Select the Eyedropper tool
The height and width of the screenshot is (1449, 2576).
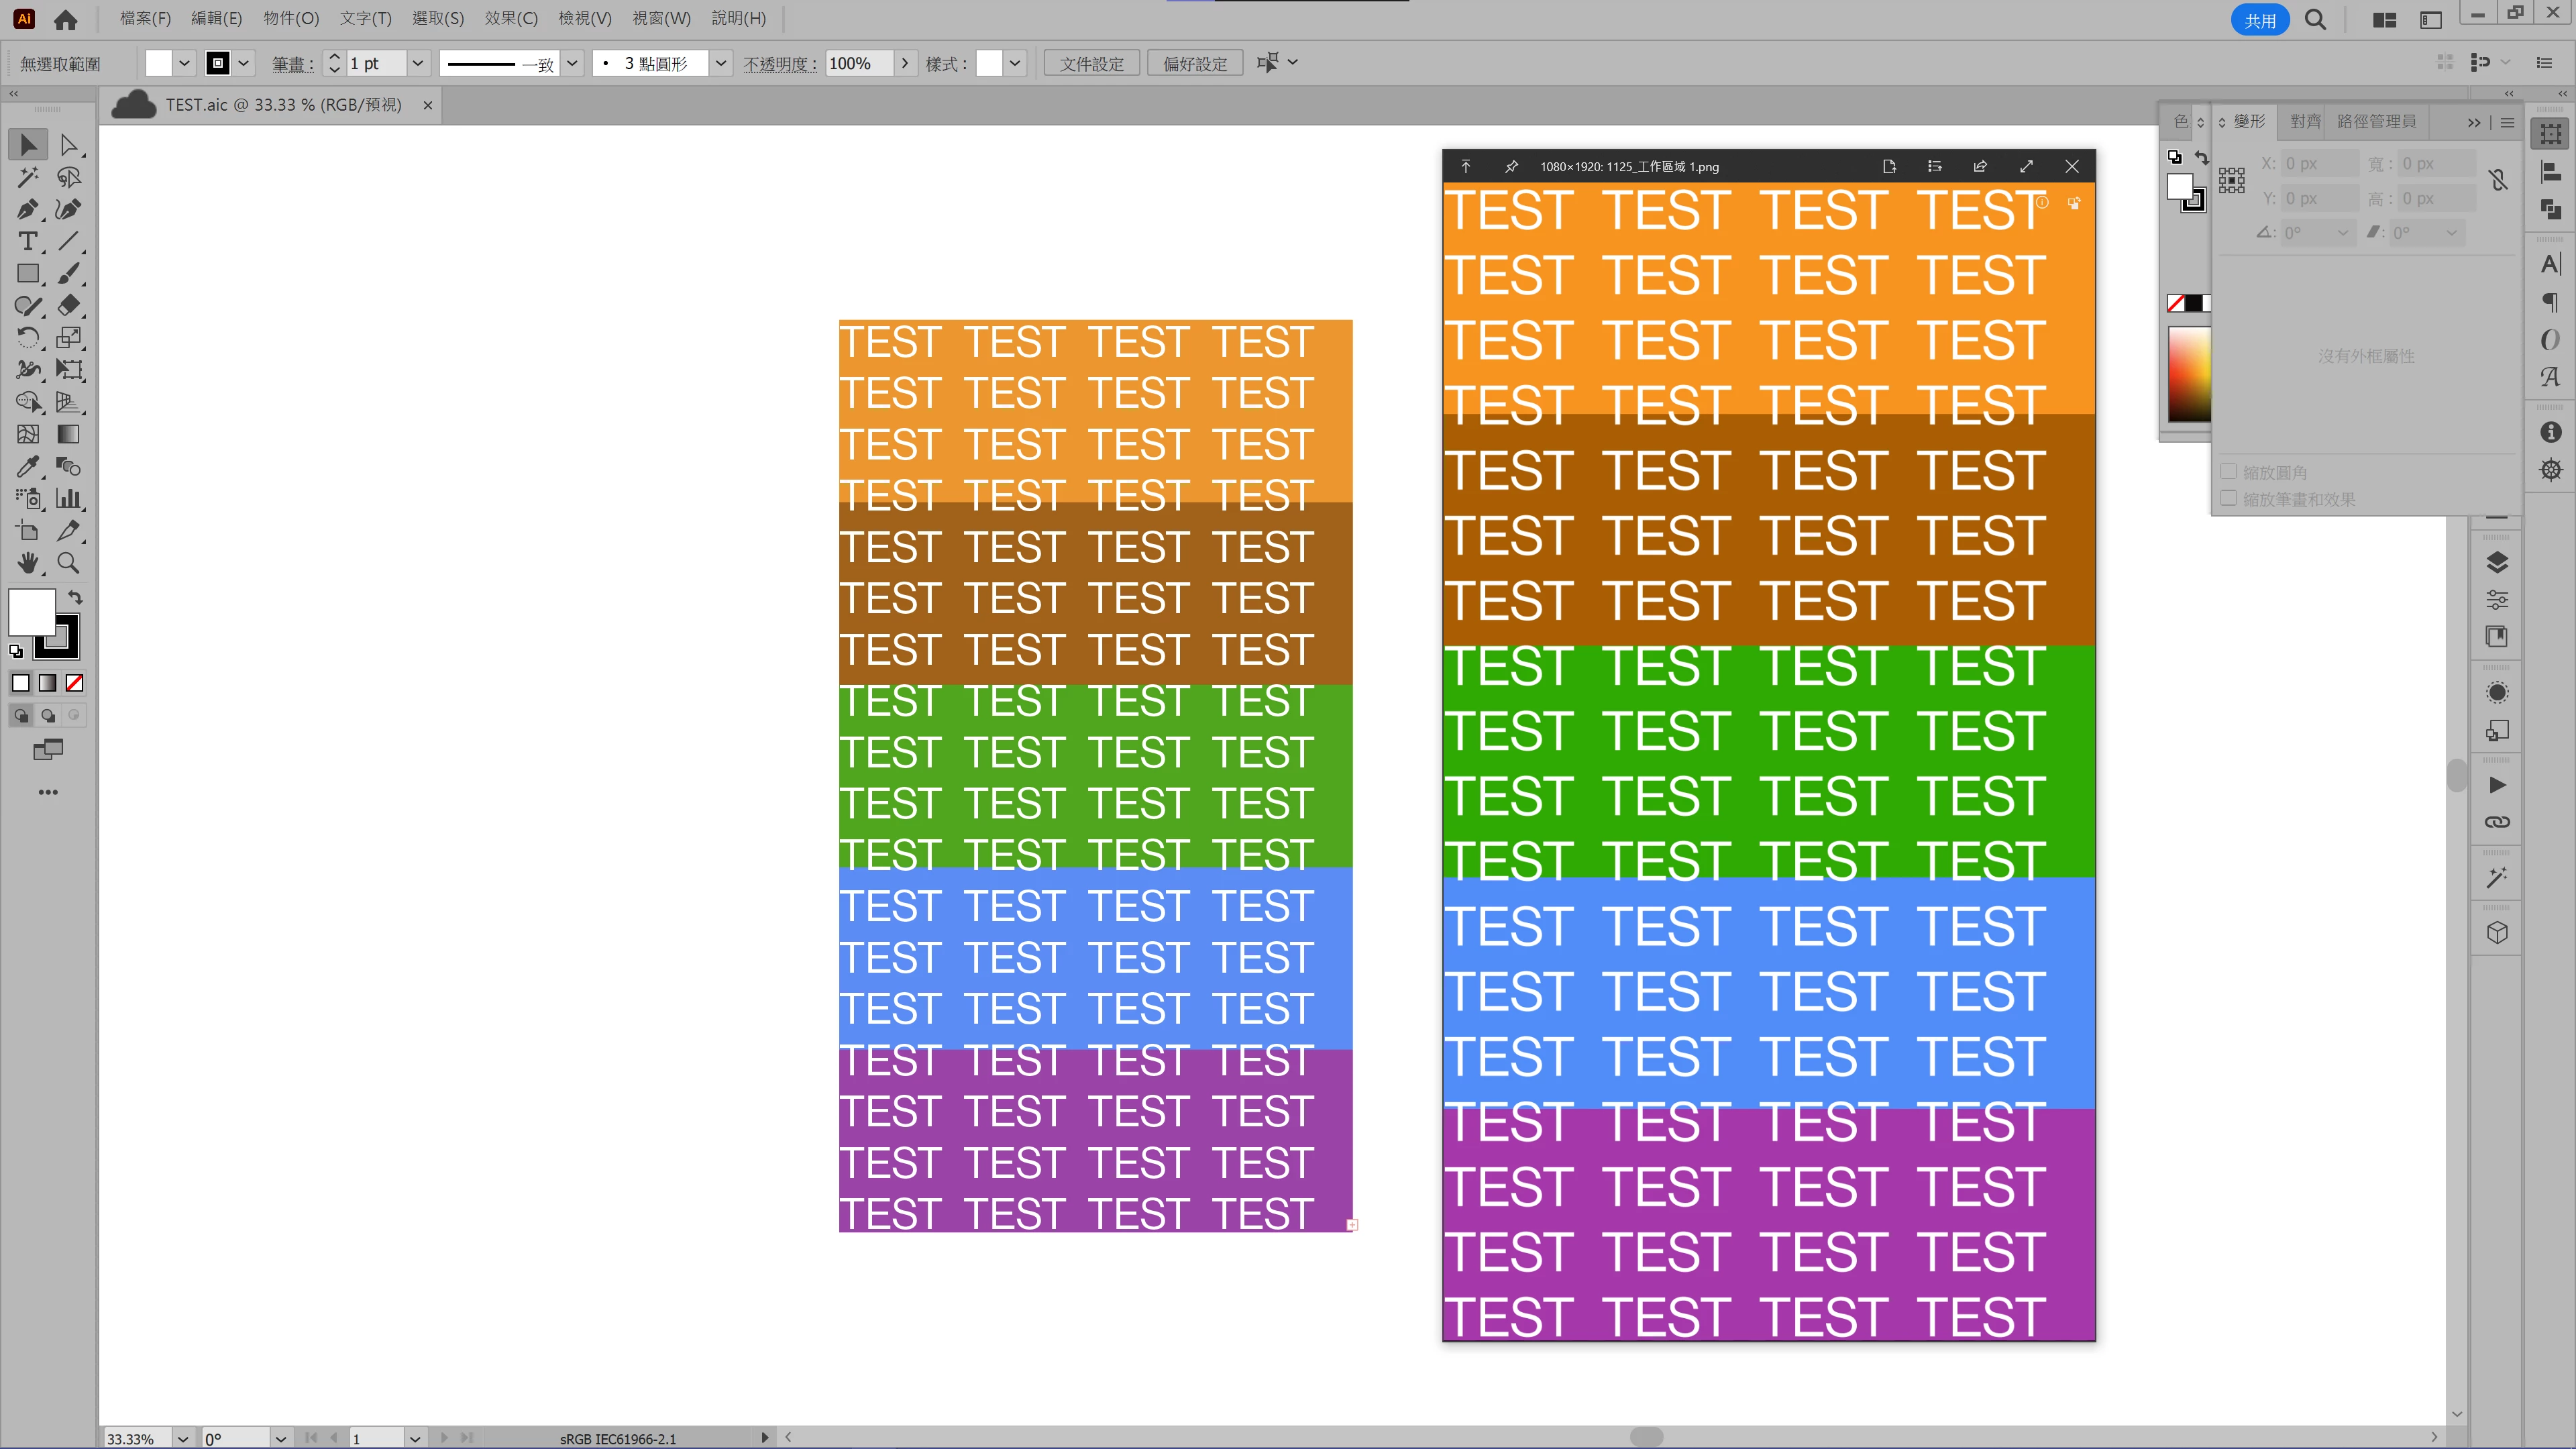27,466
